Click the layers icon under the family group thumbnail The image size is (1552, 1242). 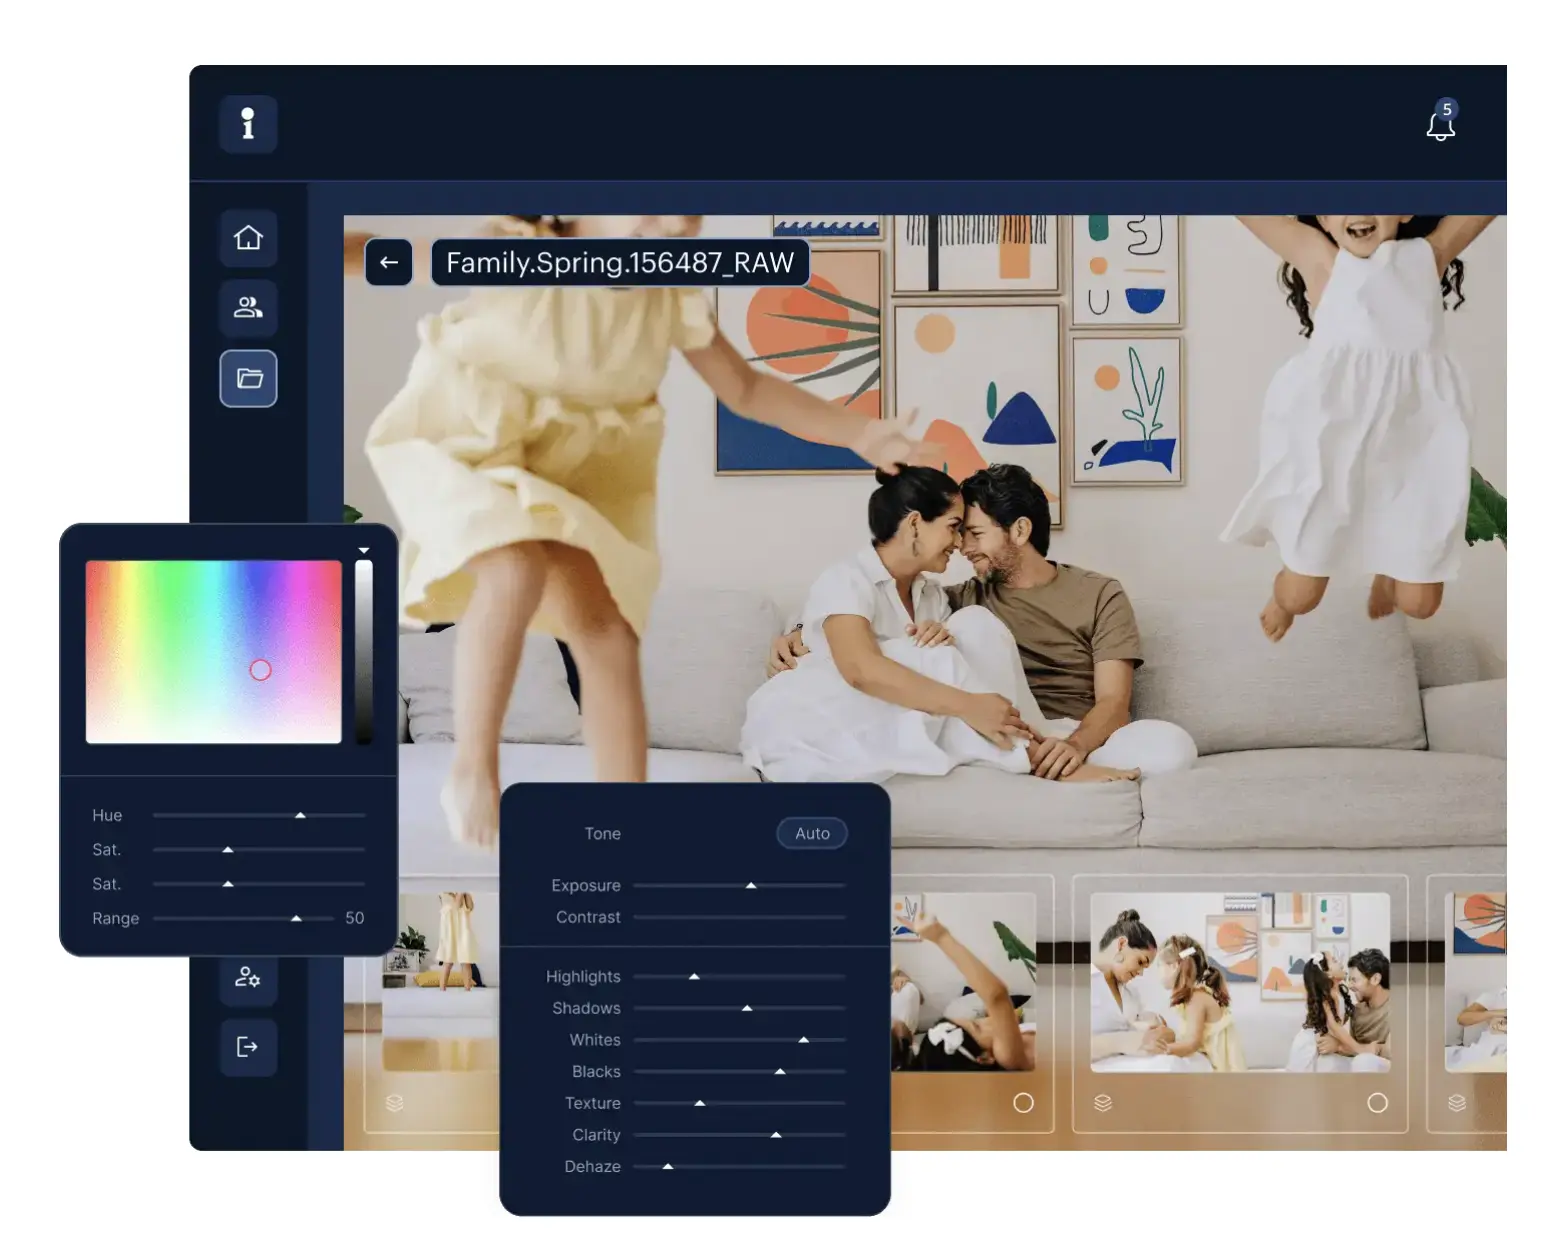coord(1103,1103)
